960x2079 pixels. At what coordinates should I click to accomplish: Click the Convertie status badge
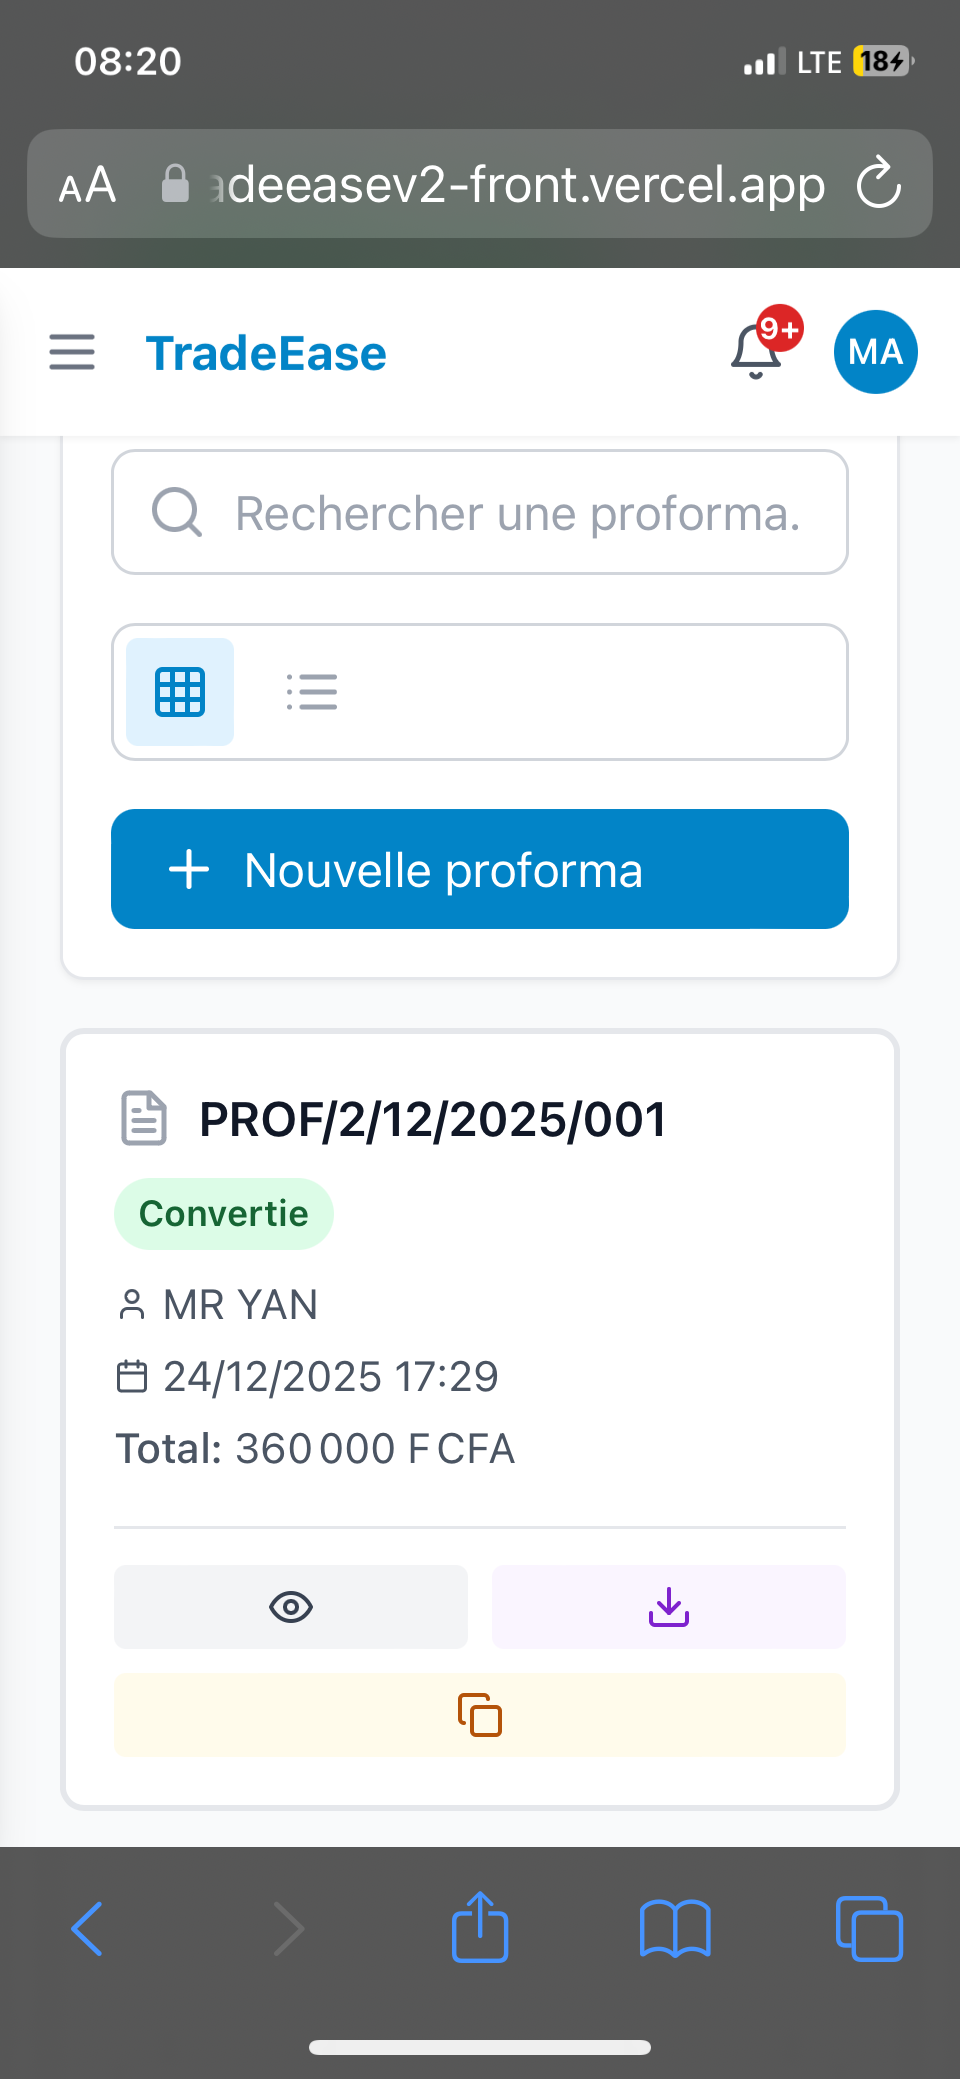224,1214
